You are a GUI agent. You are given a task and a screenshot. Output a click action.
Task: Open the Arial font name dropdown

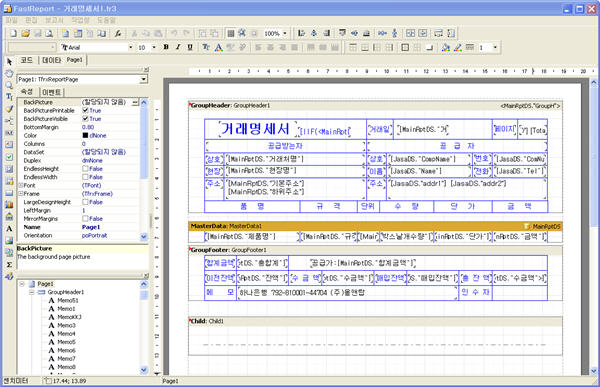pos(130,47)
